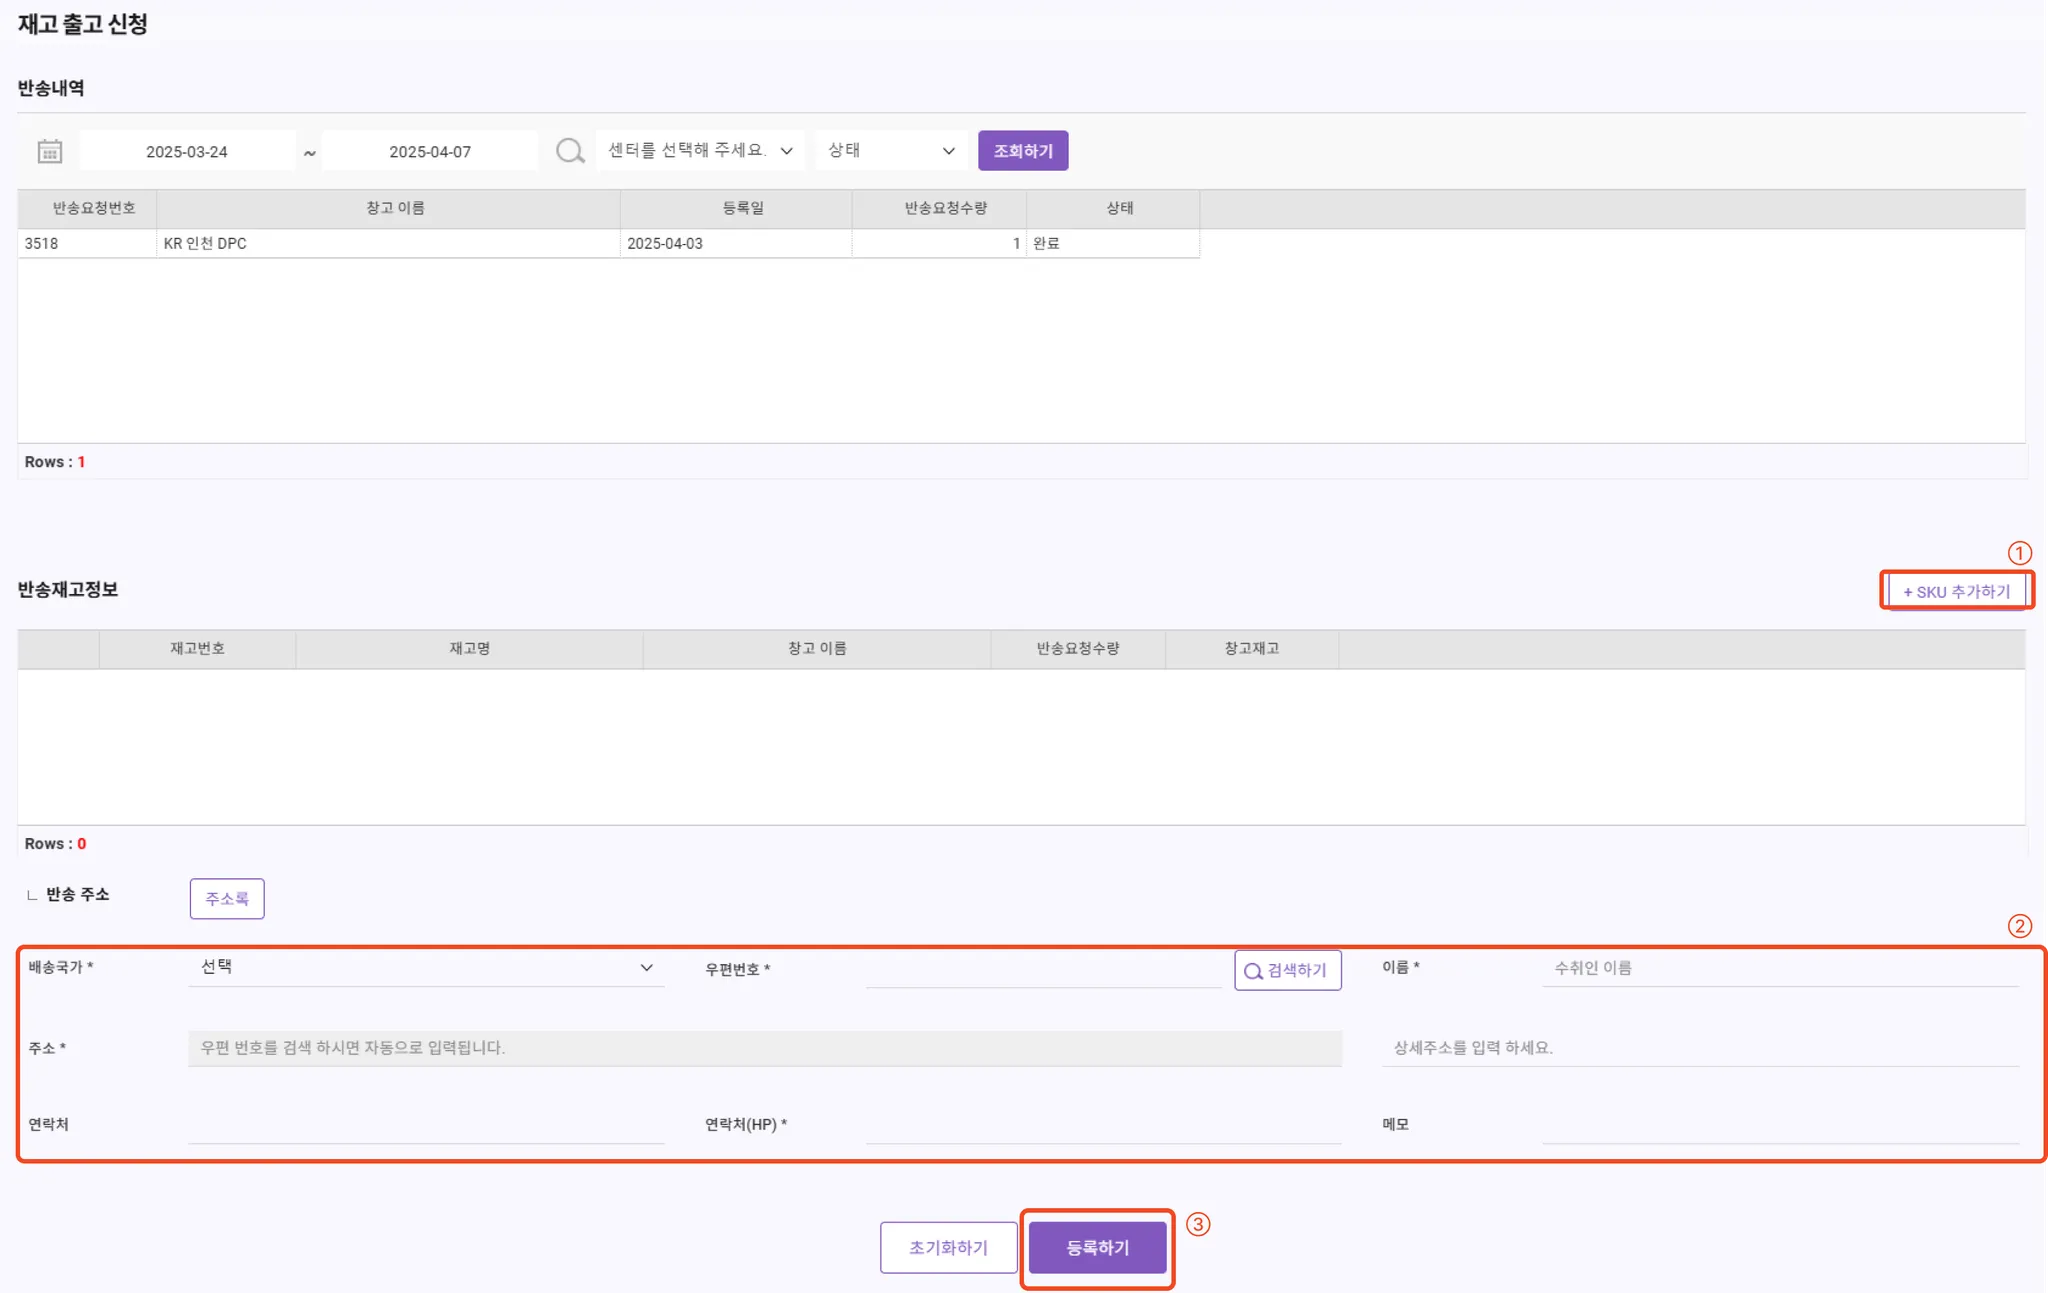Expand the 상태 status dropdown

890,150
